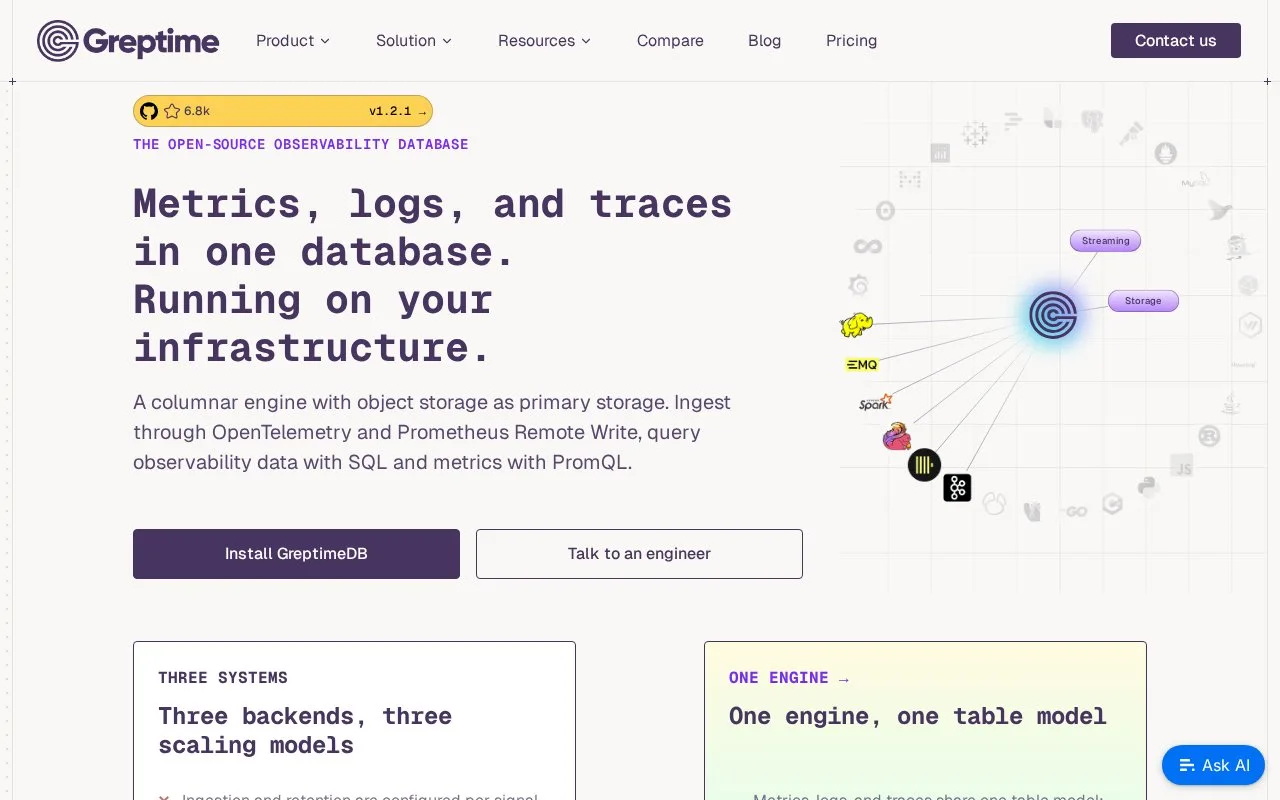Click the Contact us button
Screen dimensions: 1280x800
pos(1176,41)
